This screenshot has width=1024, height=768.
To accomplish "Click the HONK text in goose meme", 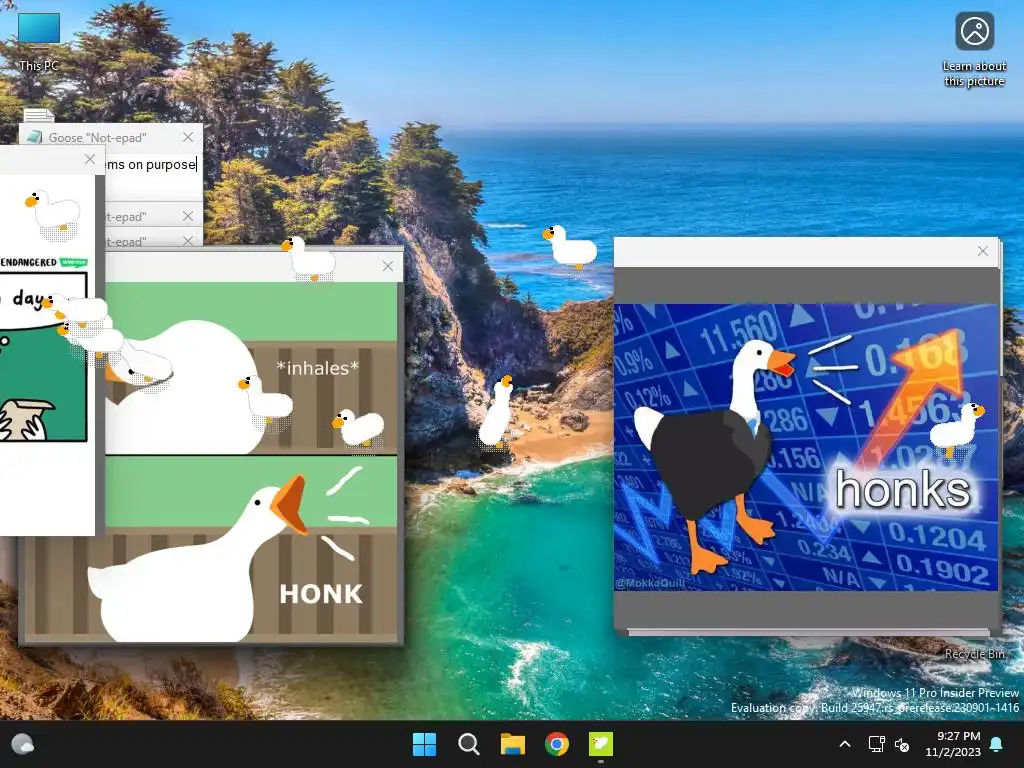I will pyautogui.click(x=321, y=594).
